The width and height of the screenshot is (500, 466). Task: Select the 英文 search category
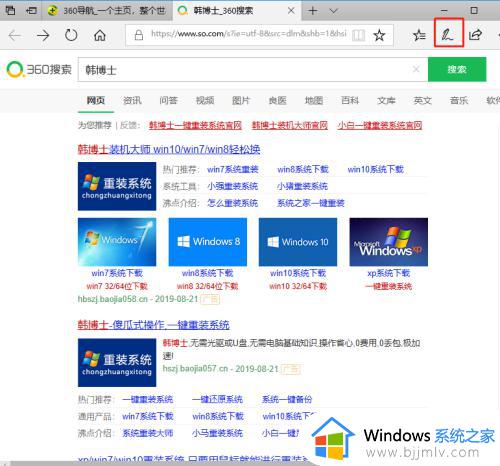(x=423, y=100)
